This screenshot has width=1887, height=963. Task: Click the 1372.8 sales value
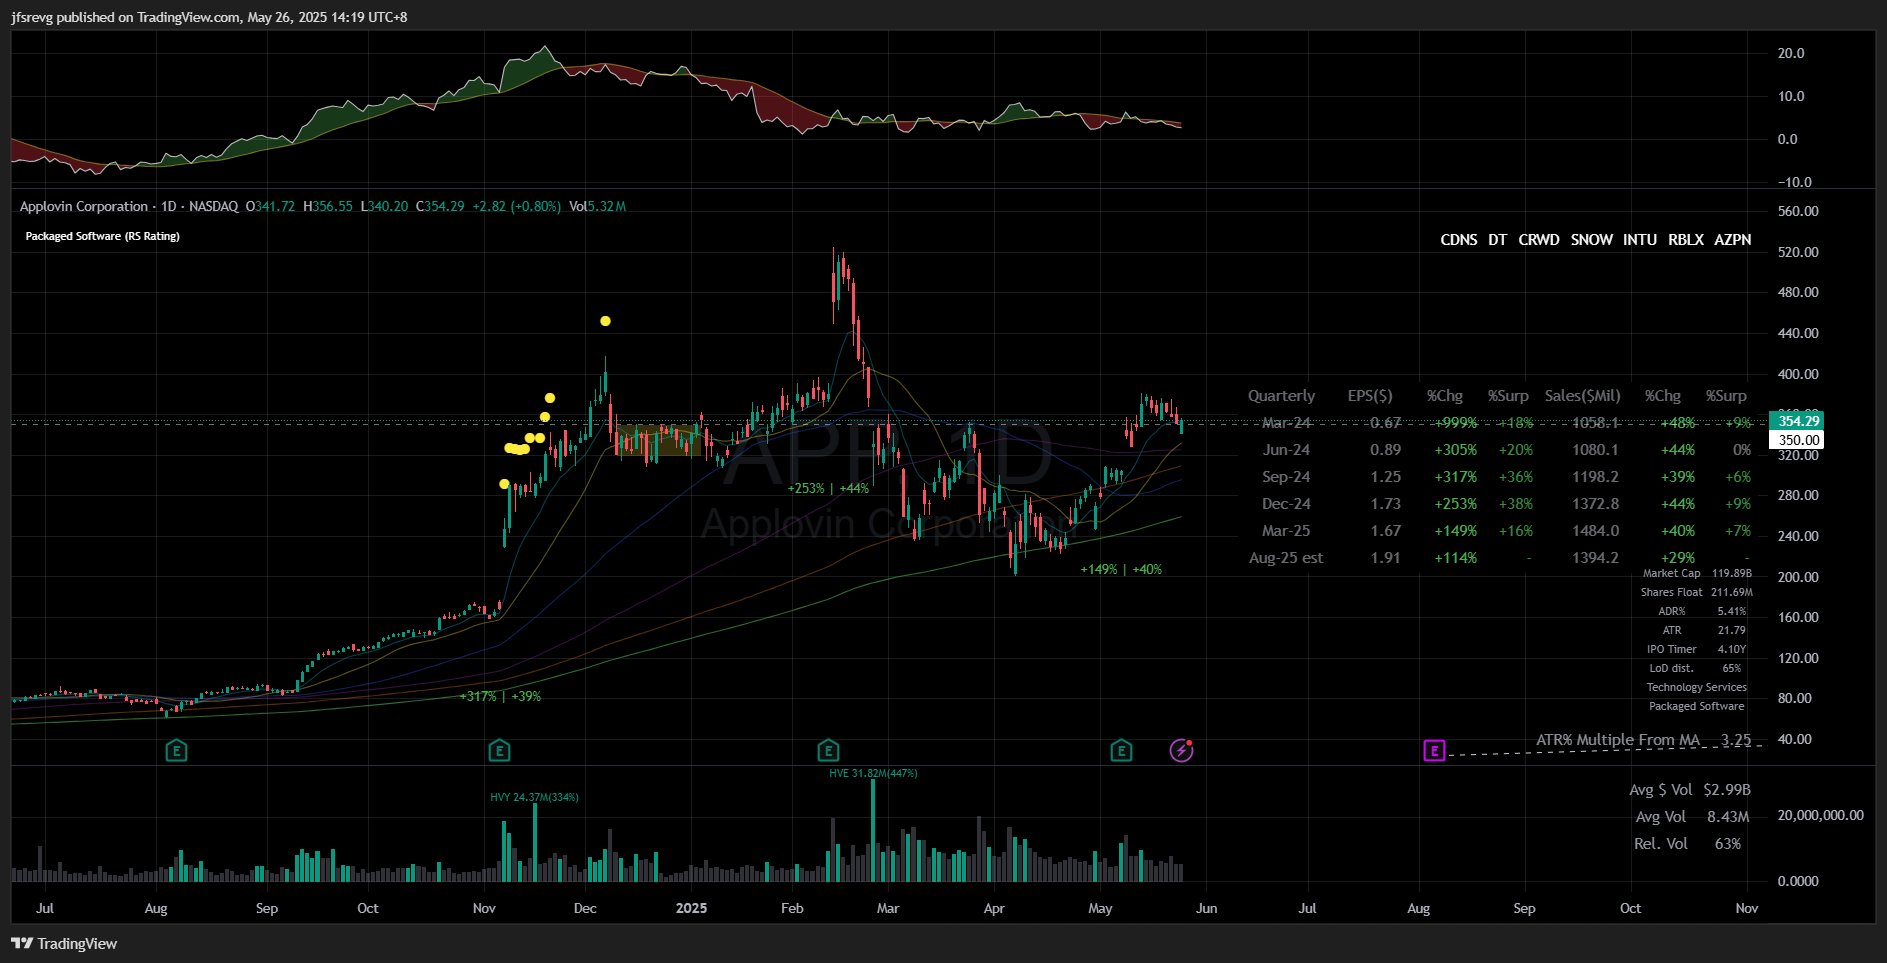(x=1595, y=504)
